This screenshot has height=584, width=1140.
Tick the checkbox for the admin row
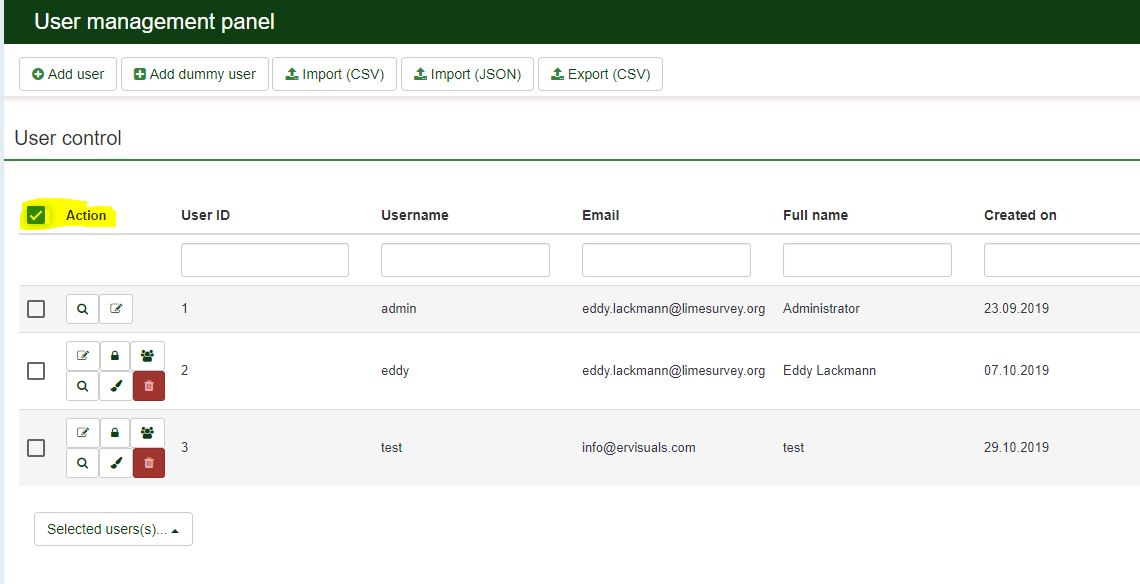36,309
